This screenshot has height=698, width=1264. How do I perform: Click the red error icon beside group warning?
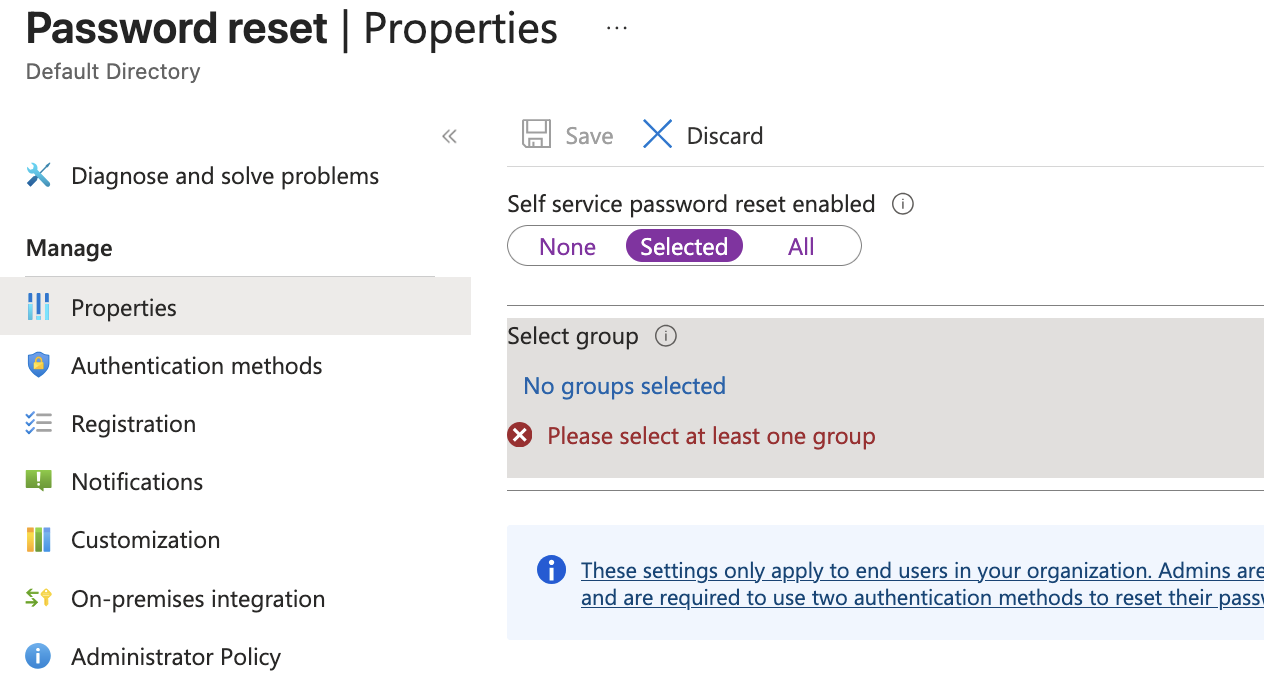[520, 436]
